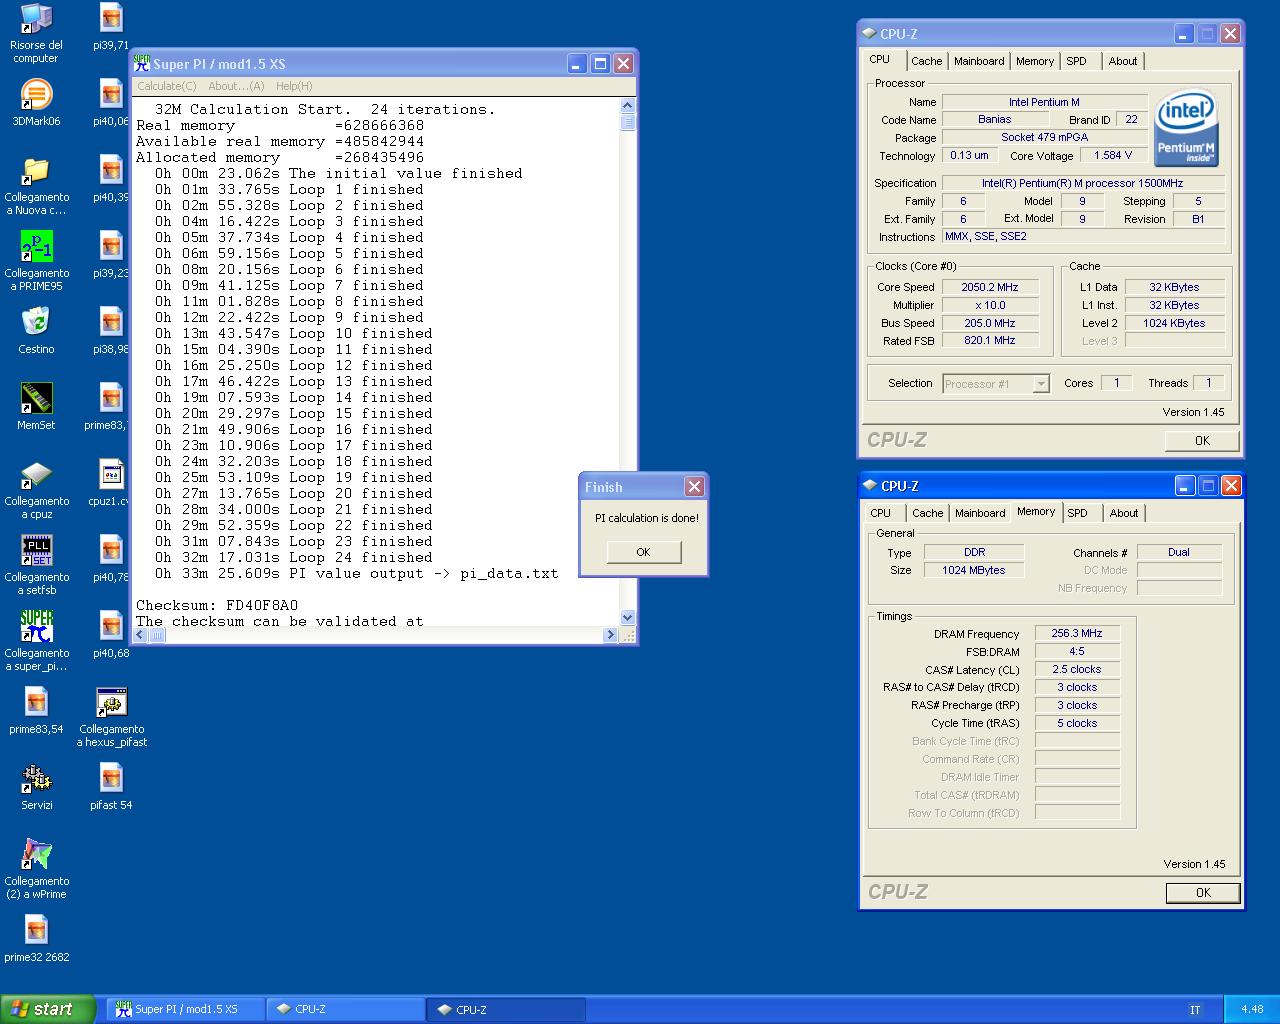
Task: Click the Intel Pentium M logo
Action: click(x=1186, y=128)
